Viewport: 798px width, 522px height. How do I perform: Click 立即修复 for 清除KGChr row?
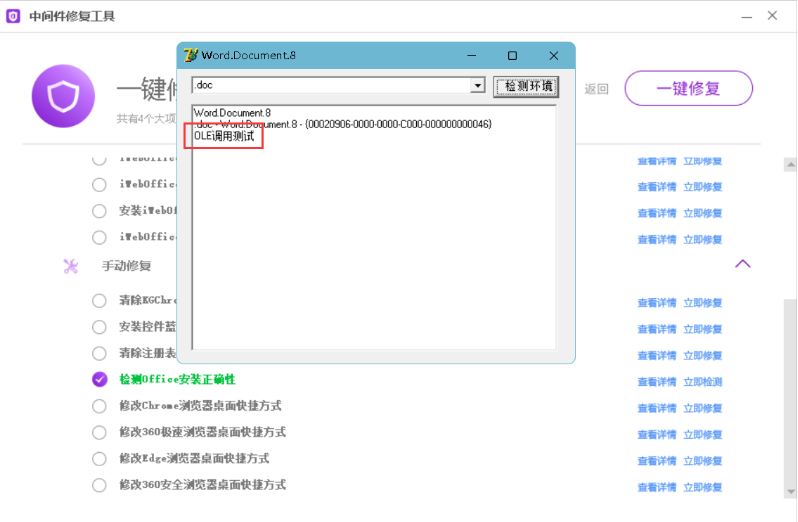click(x=702, y=303)
